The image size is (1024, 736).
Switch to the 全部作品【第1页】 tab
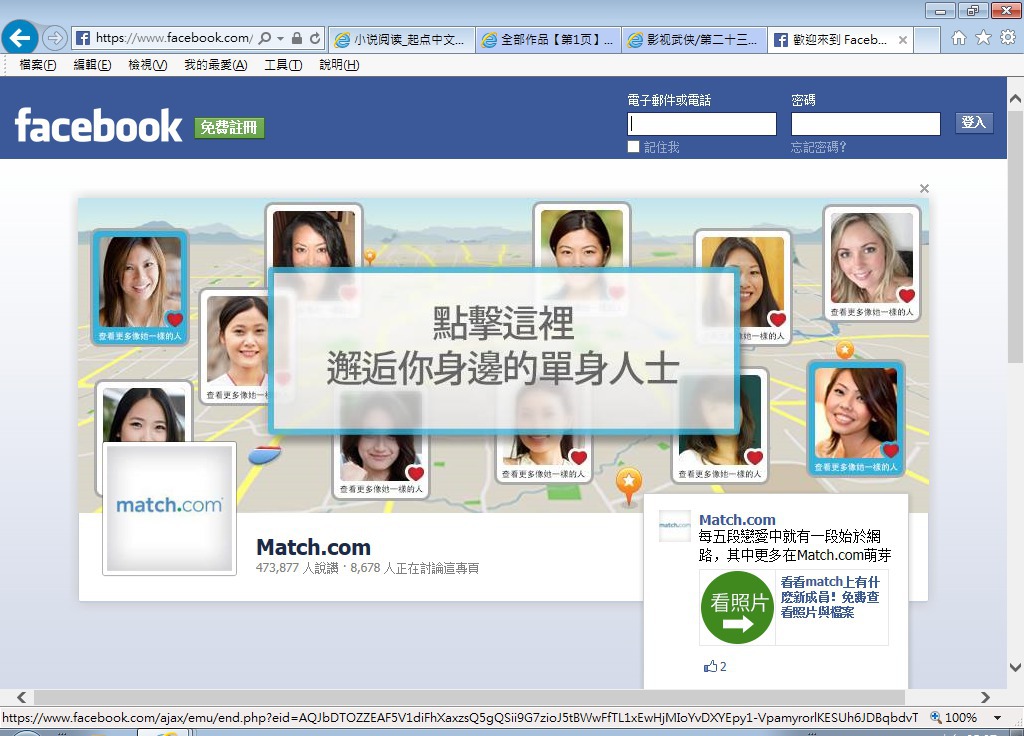coord(549,40)
